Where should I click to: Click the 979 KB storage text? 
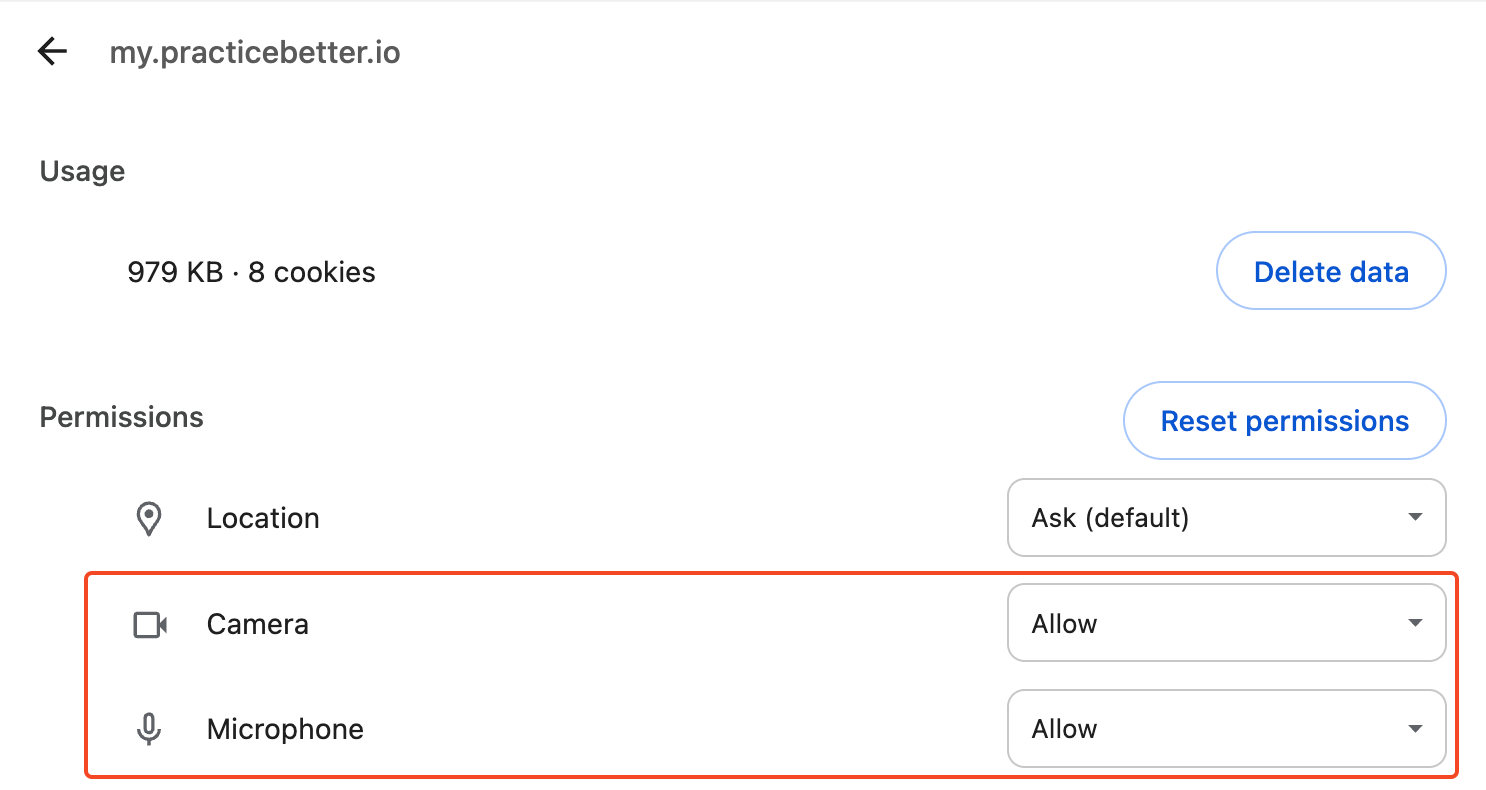click(175, 272)
